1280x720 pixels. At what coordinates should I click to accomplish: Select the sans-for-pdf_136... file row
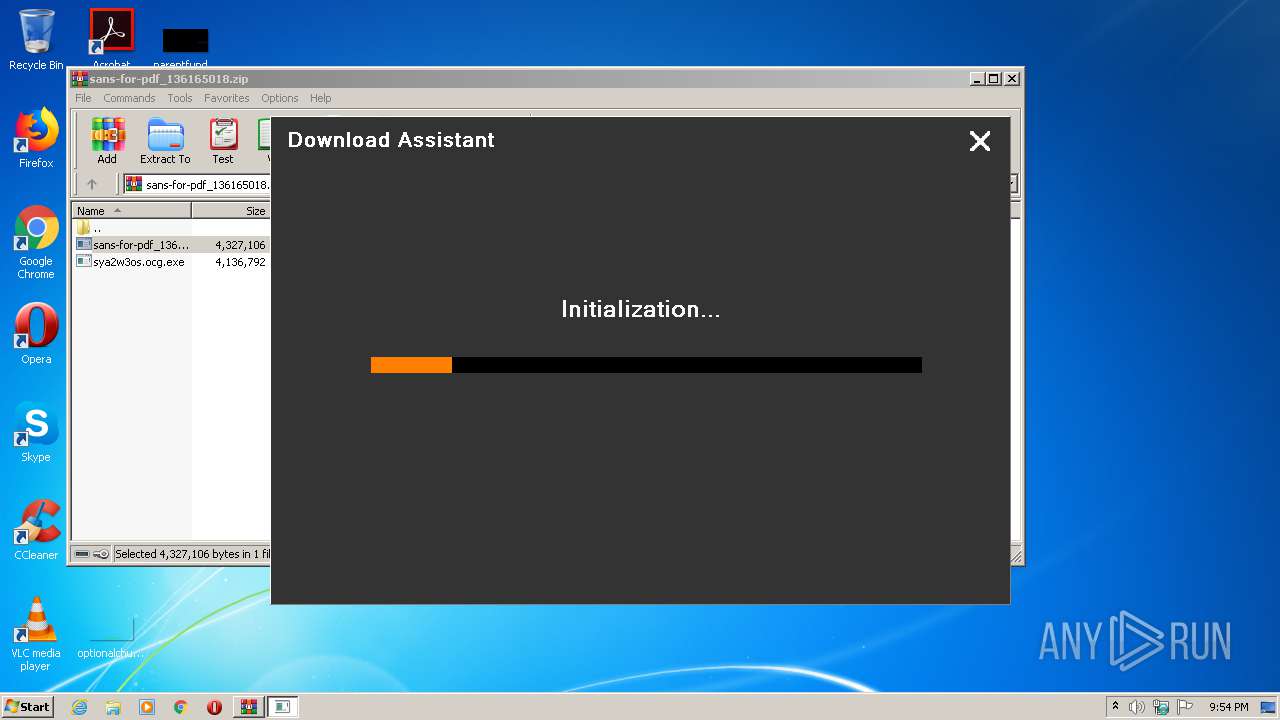coord(171,245)
